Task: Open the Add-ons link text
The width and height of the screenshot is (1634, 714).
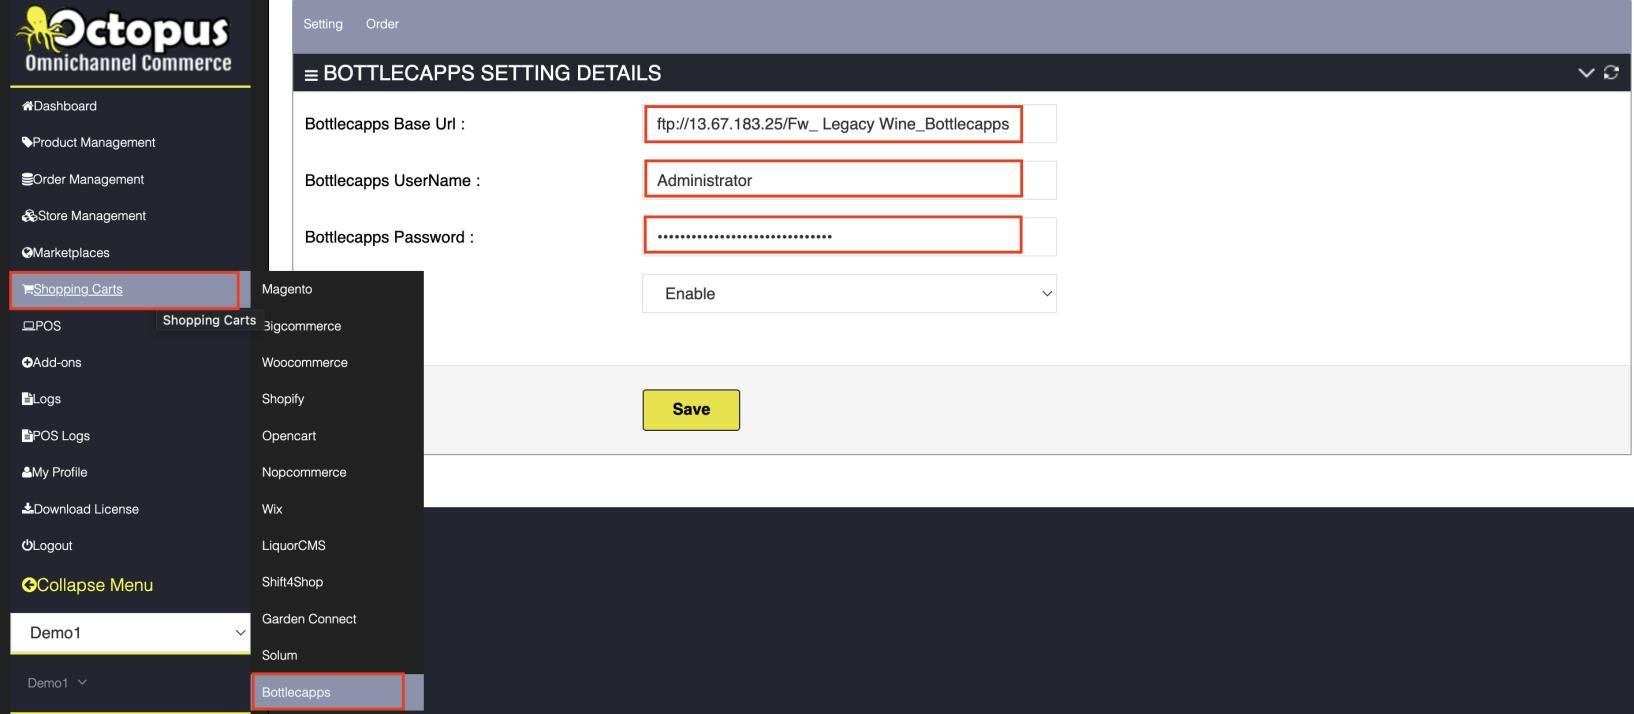Action: (x=57, y=363)
